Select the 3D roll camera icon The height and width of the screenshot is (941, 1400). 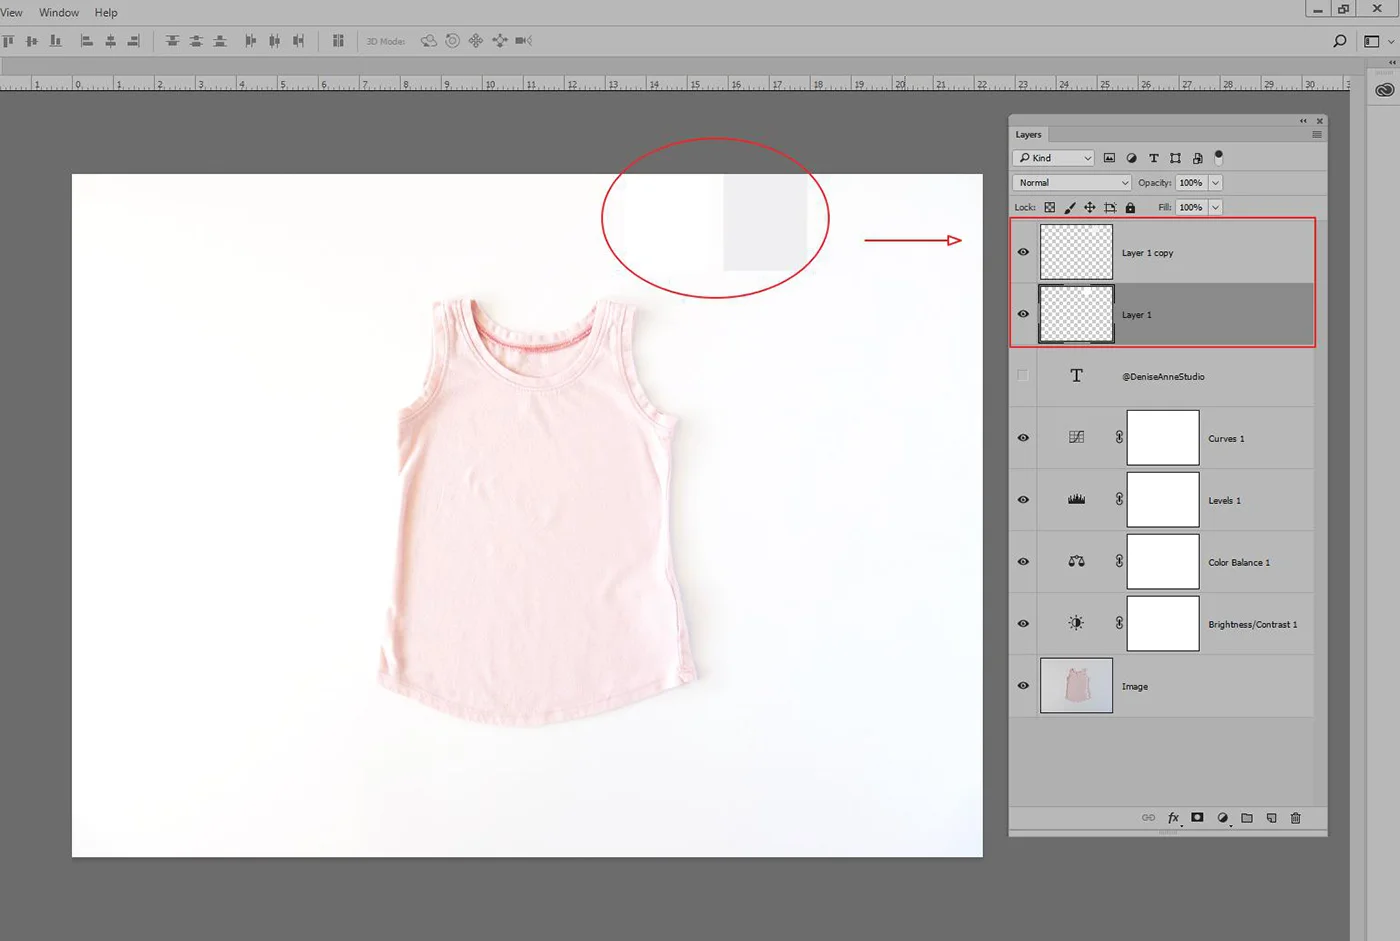[453, 41]
